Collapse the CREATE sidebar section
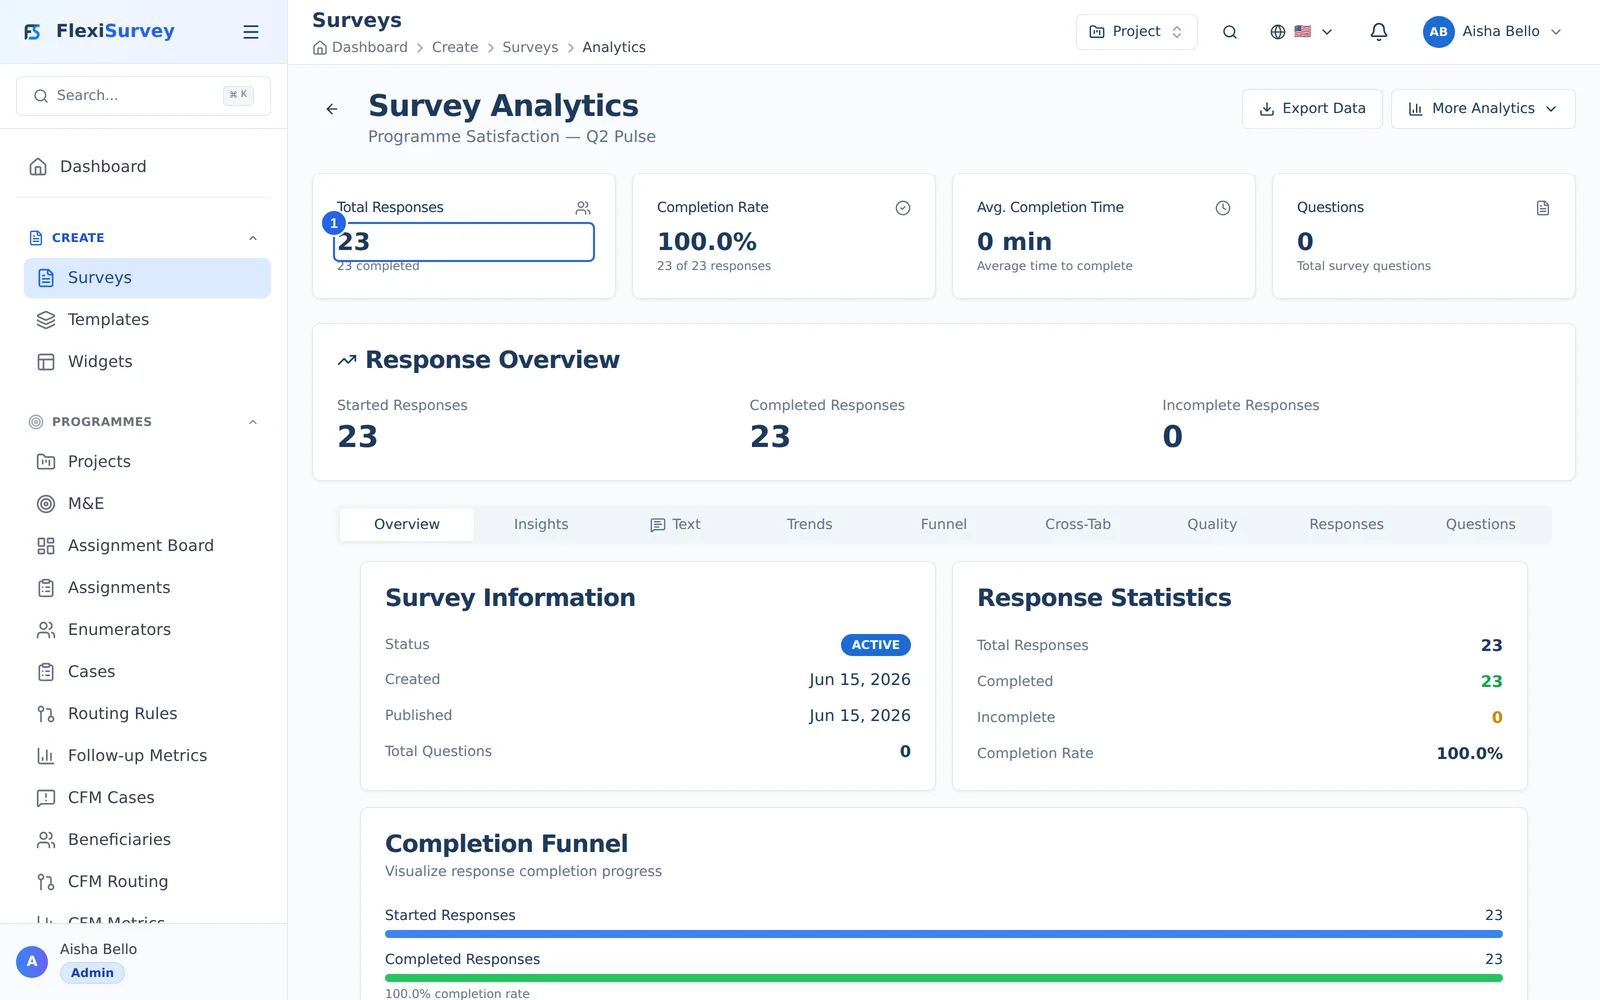The height and width of the screenshot is (1000, 1600). tap(253, 238)
